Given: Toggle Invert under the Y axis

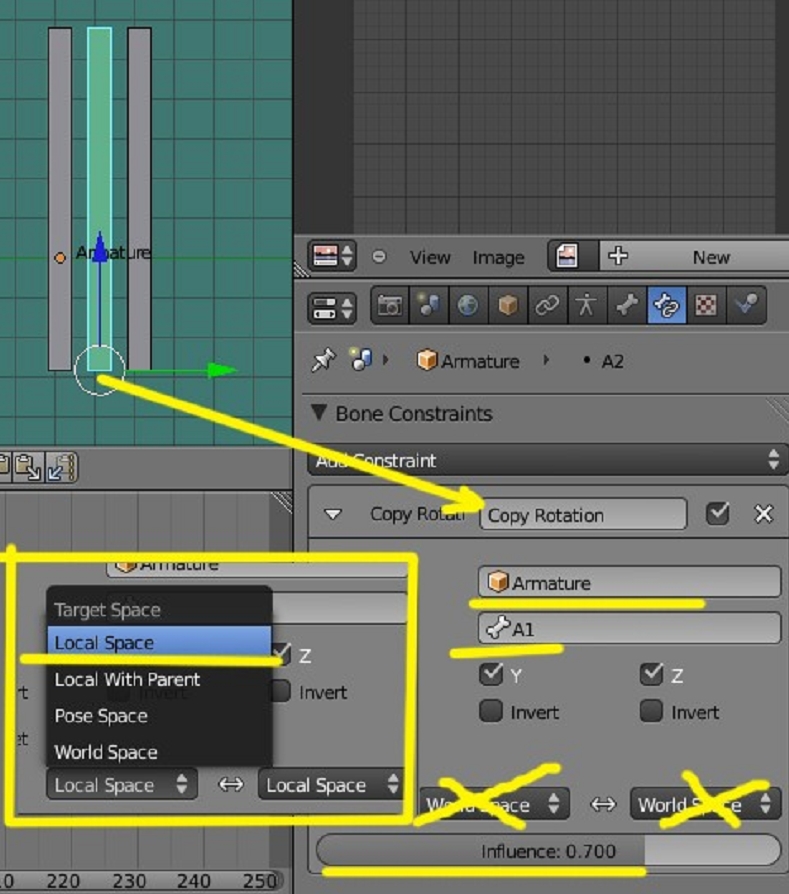Looking at the screenshot, I should [491, 711].
